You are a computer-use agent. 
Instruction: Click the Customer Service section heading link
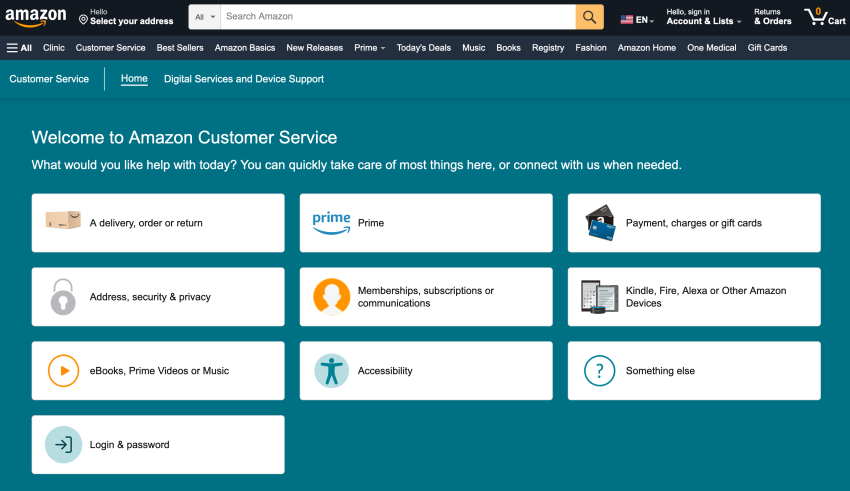pyautogui.click(x=49, y=79)
